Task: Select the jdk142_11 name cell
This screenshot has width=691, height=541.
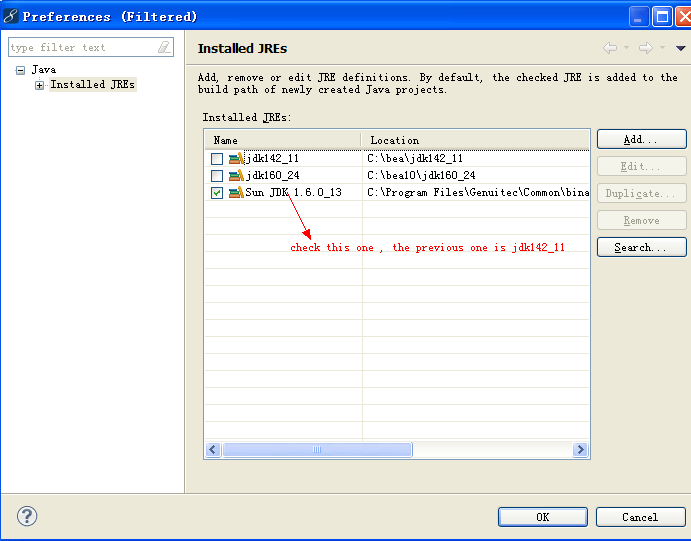Action: coord(272,158)
